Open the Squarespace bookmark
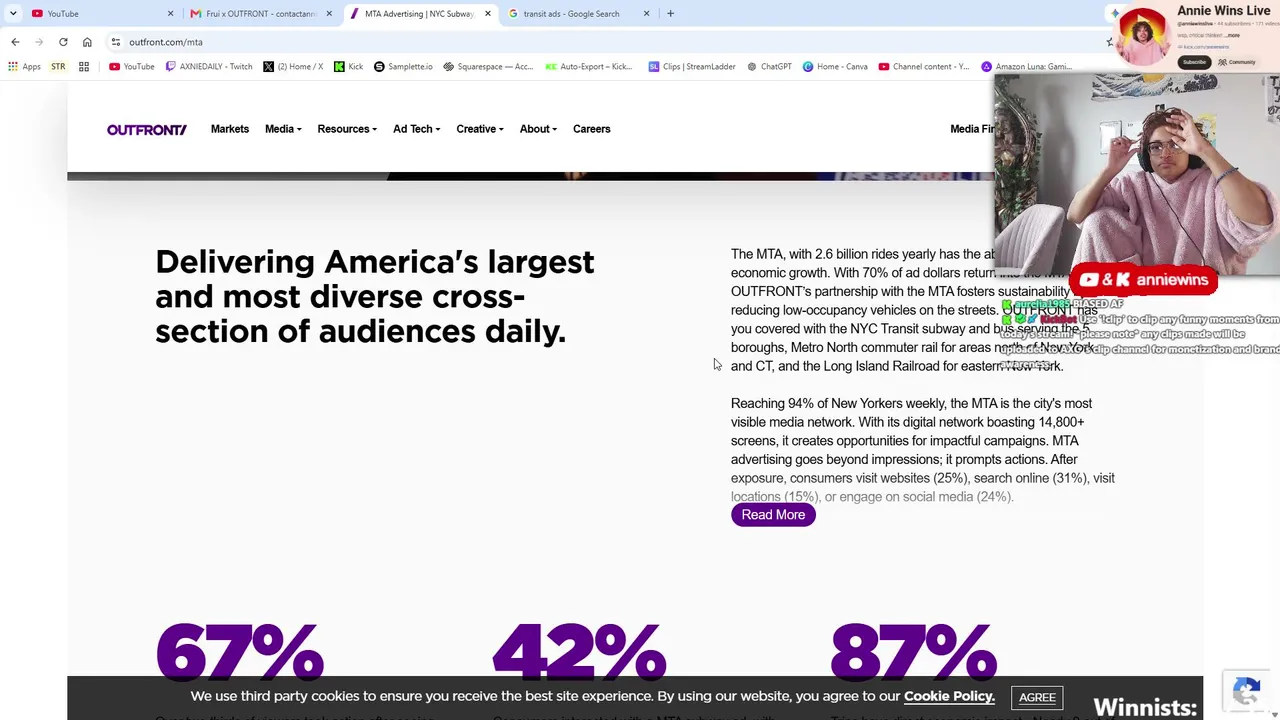 click(488, 67)
